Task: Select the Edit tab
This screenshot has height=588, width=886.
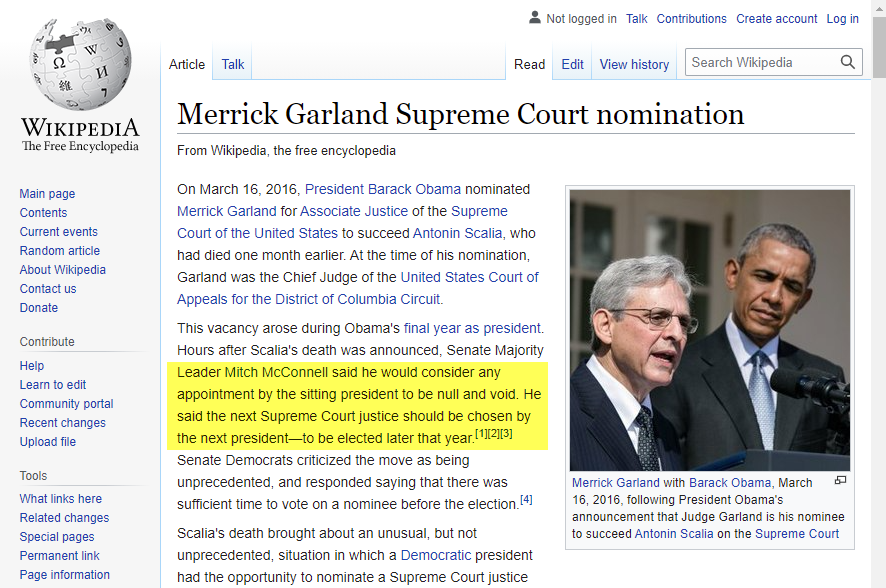Action: point(572,64)
